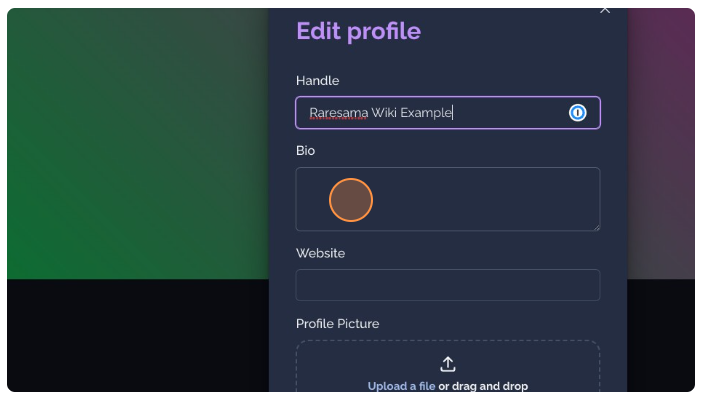This screenshot has height=401, width=705.
Task: Focus the Bio text area
Action: tap(447, 199)
